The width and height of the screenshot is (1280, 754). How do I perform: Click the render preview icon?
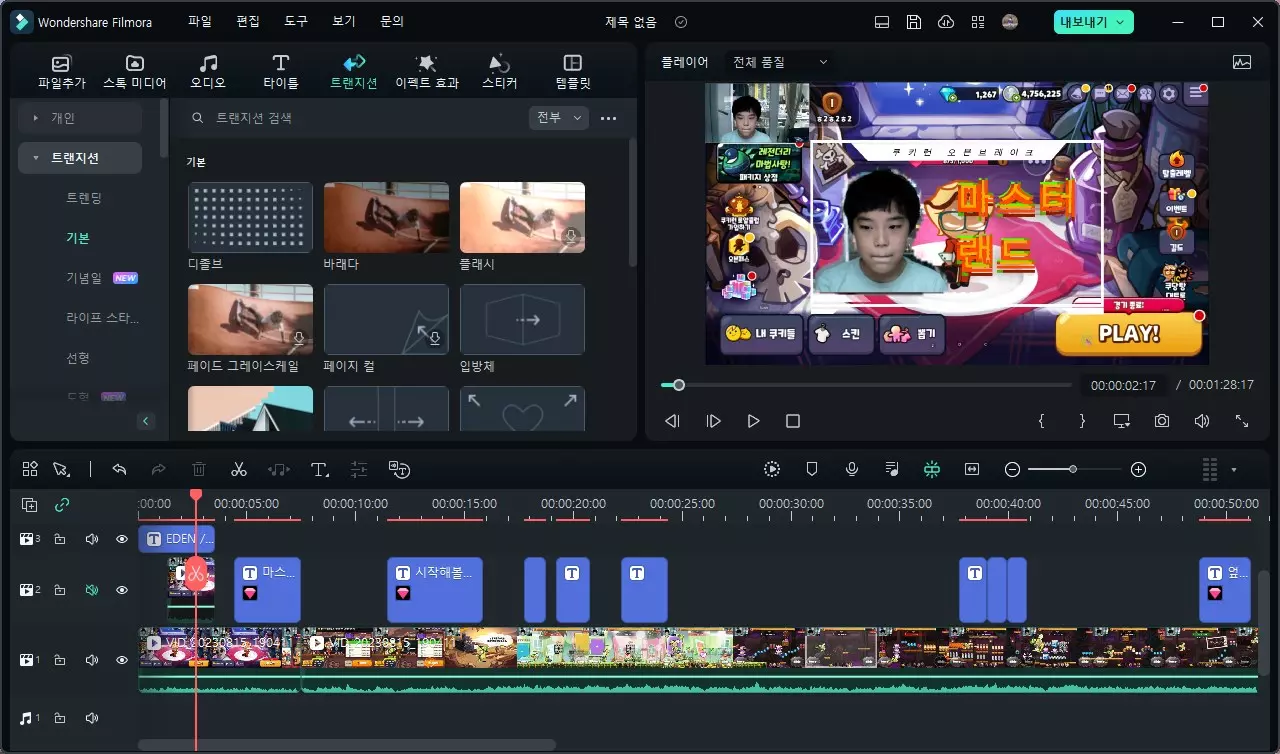(772, 469)
